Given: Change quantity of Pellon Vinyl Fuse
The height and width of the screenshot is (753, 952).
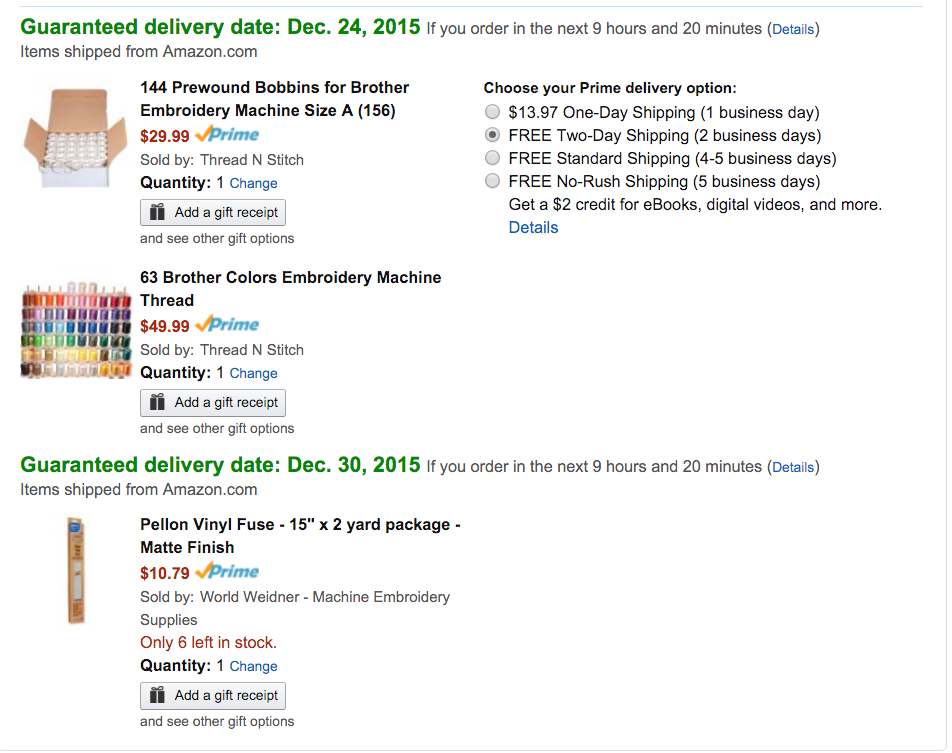Looking at the screenshot, I should 253,667.
